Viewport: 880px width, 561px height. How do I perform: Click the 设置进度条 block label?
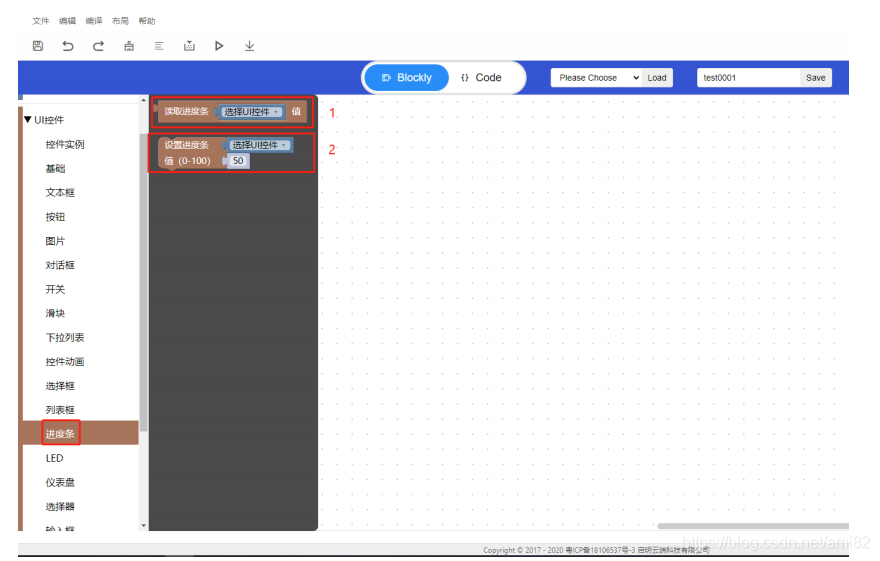186,145
